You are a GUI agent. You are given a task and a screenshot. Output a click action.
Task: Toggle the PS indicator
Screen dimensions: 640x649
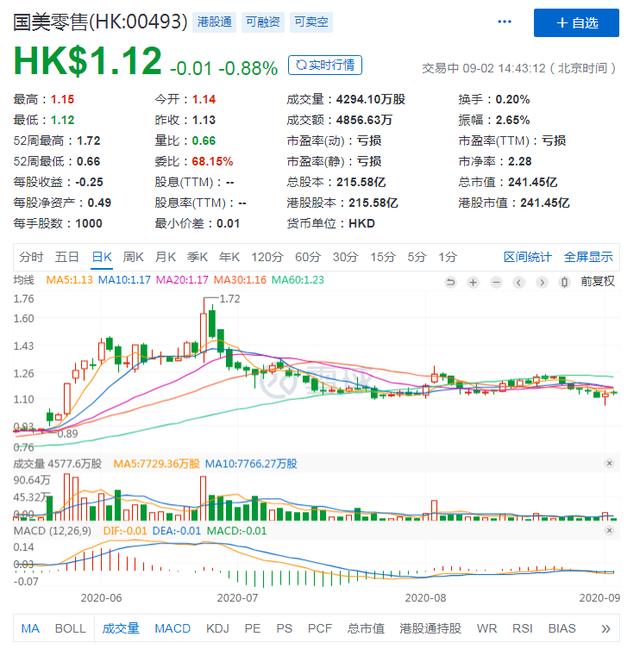[x=284, y=629]
